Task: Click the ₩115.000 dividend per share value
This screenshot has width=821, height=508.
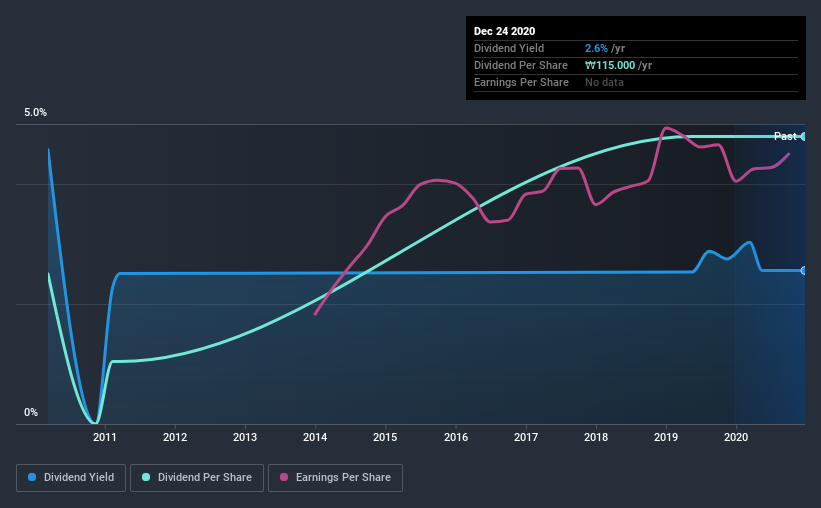Action: click(x=610, y=65)
